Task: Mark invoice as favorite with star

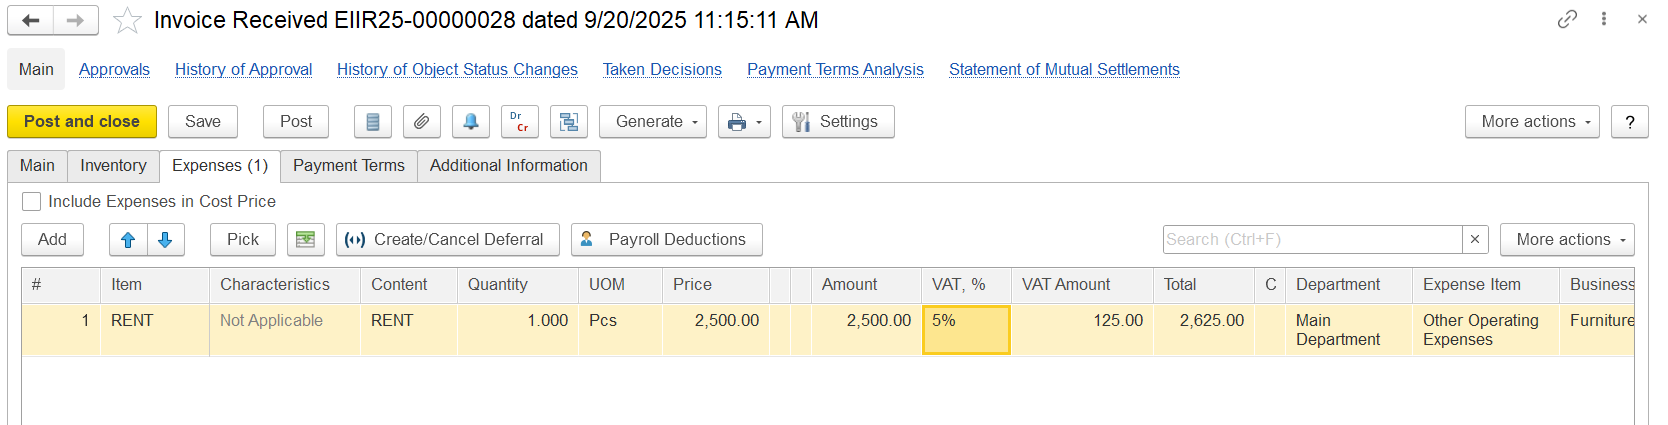Action: (x=127, y=21)
